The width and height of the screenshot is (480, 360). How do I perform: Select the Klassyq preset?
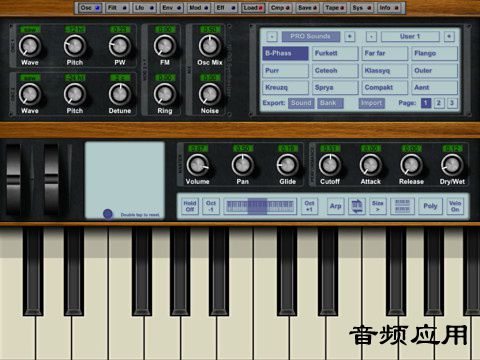click(385, 71)
